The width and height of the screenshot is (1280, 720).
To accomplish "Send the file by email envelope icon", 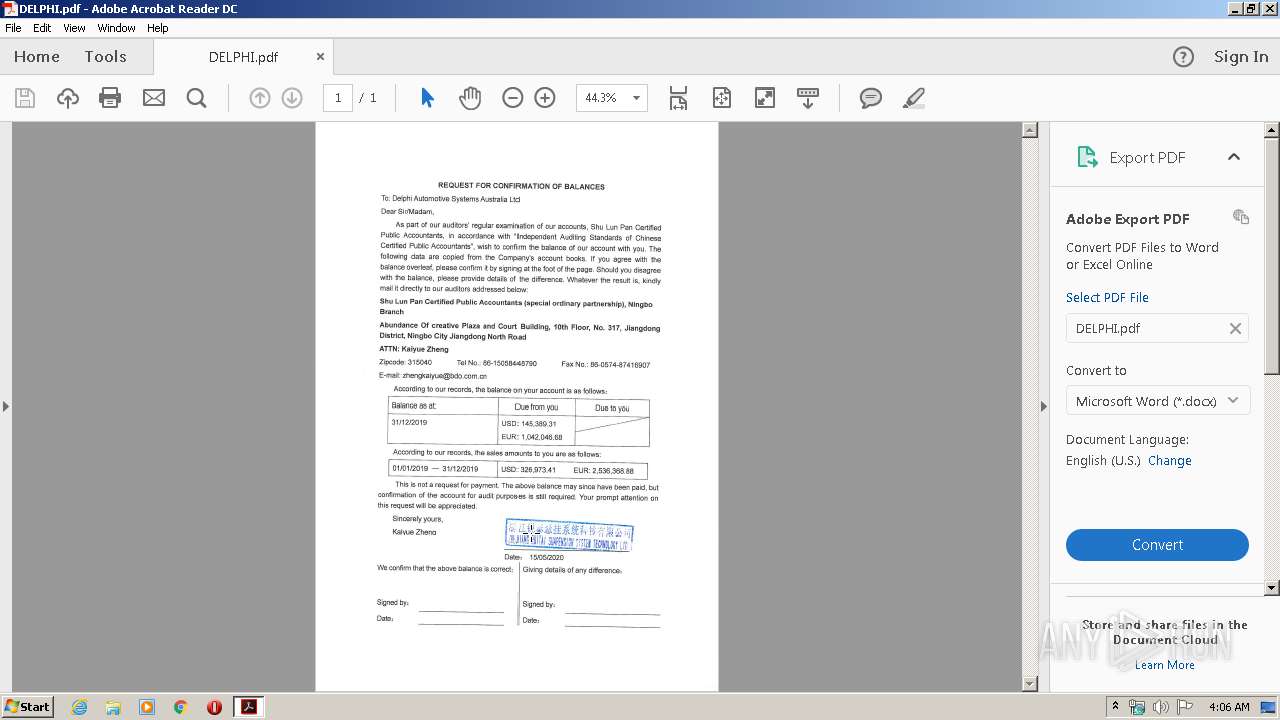I will tap(153, 98).
